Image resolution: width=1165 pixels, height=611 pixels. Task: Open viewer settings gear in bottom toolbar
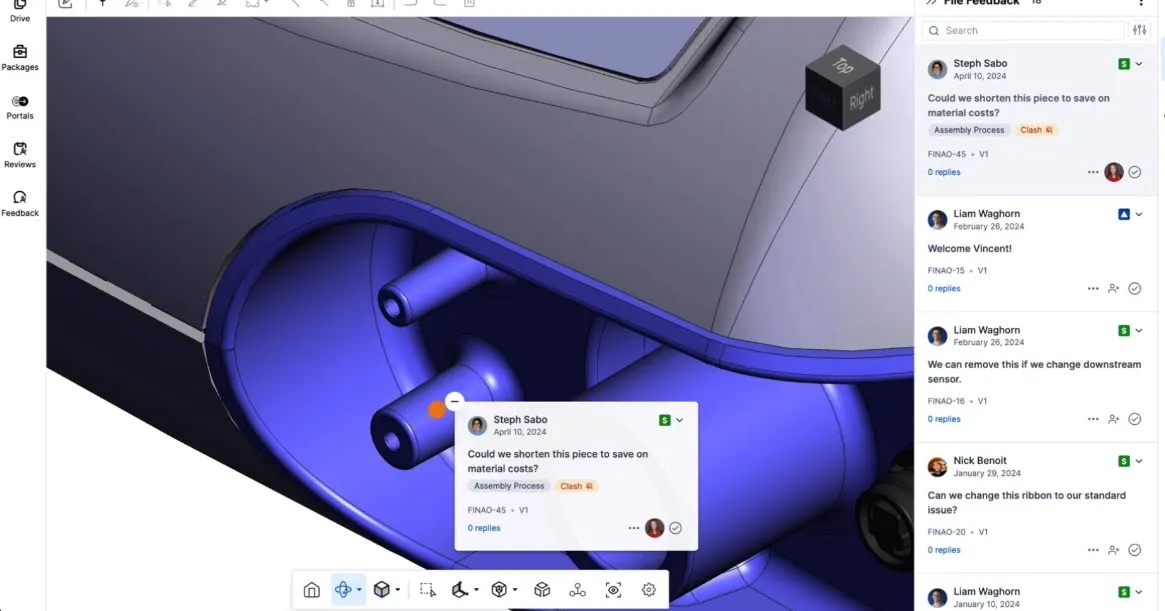[649, 590]
